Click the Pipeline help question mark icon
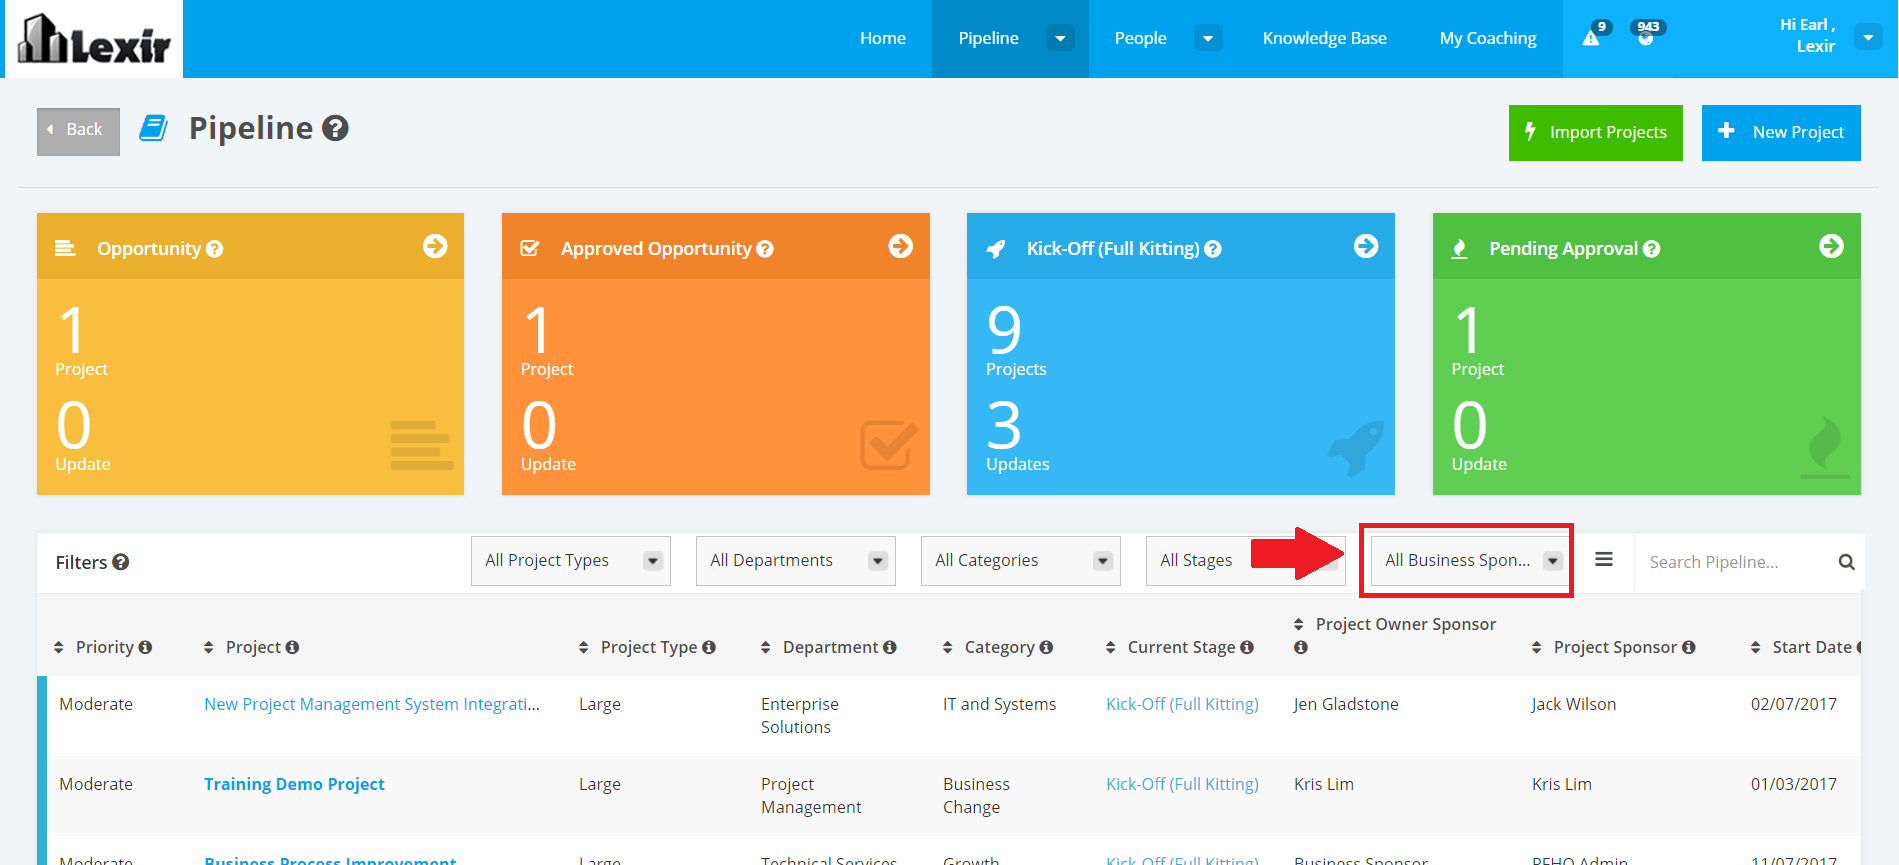This screenshot has height=865, width=1899. pos(336,128)
